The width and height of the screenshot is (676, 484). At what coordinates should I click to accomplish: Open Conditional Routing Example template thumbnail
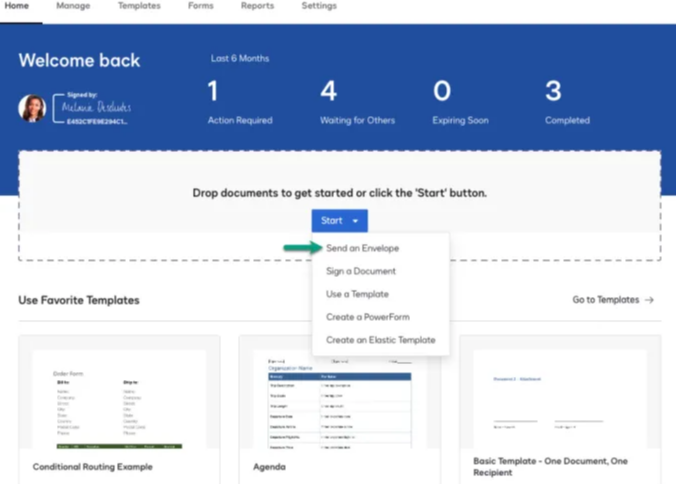pyautogui.click(x=119, y=400)
